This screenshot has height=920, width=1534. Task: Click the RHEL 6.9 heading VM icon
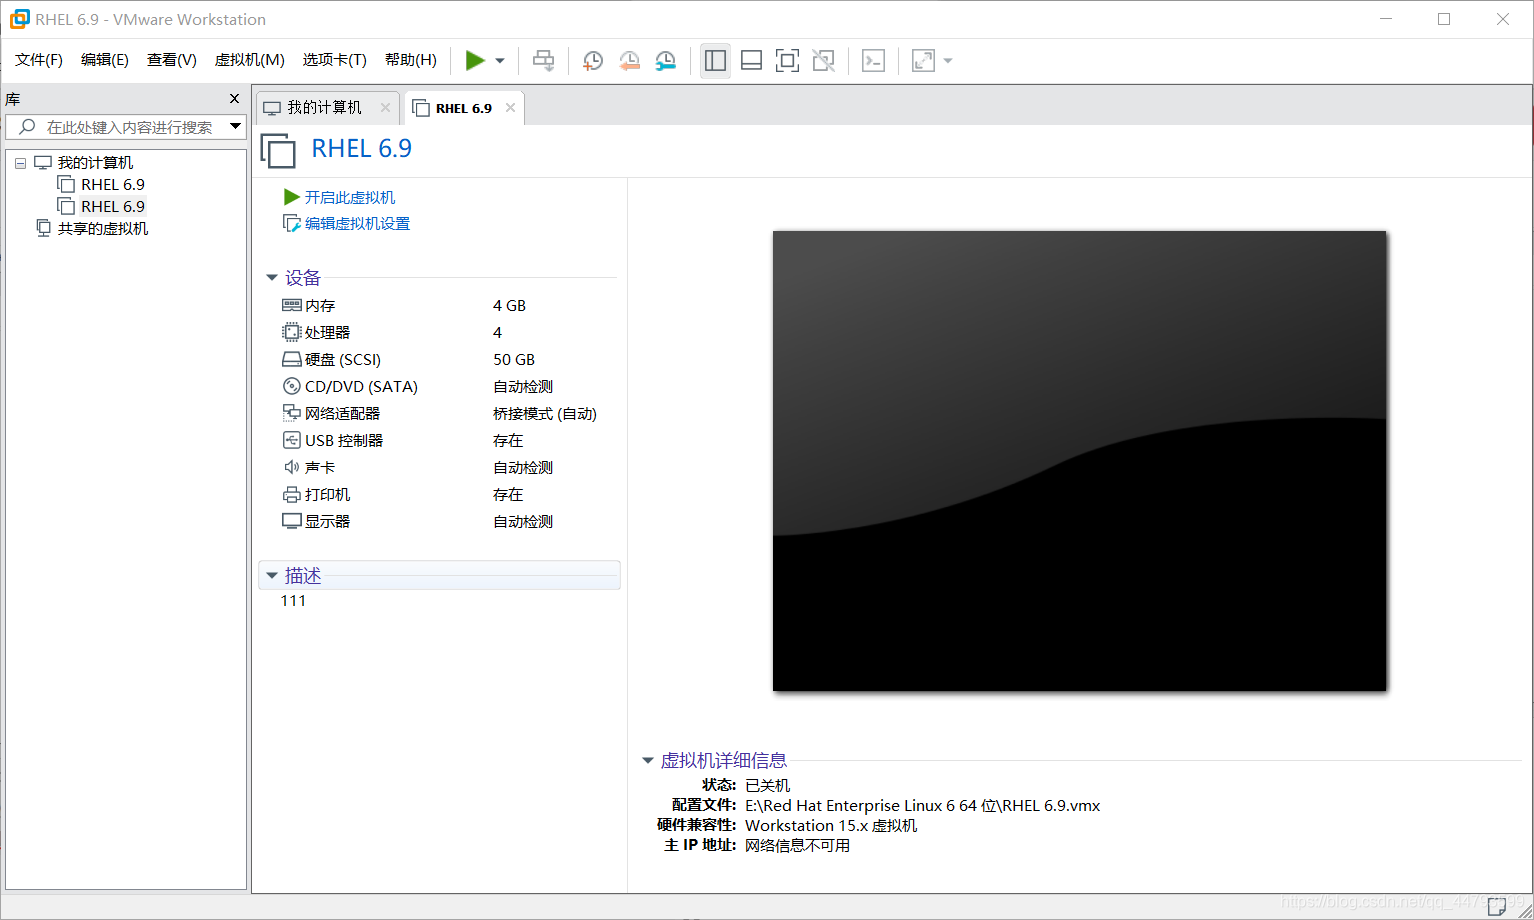tap(278, 150)
